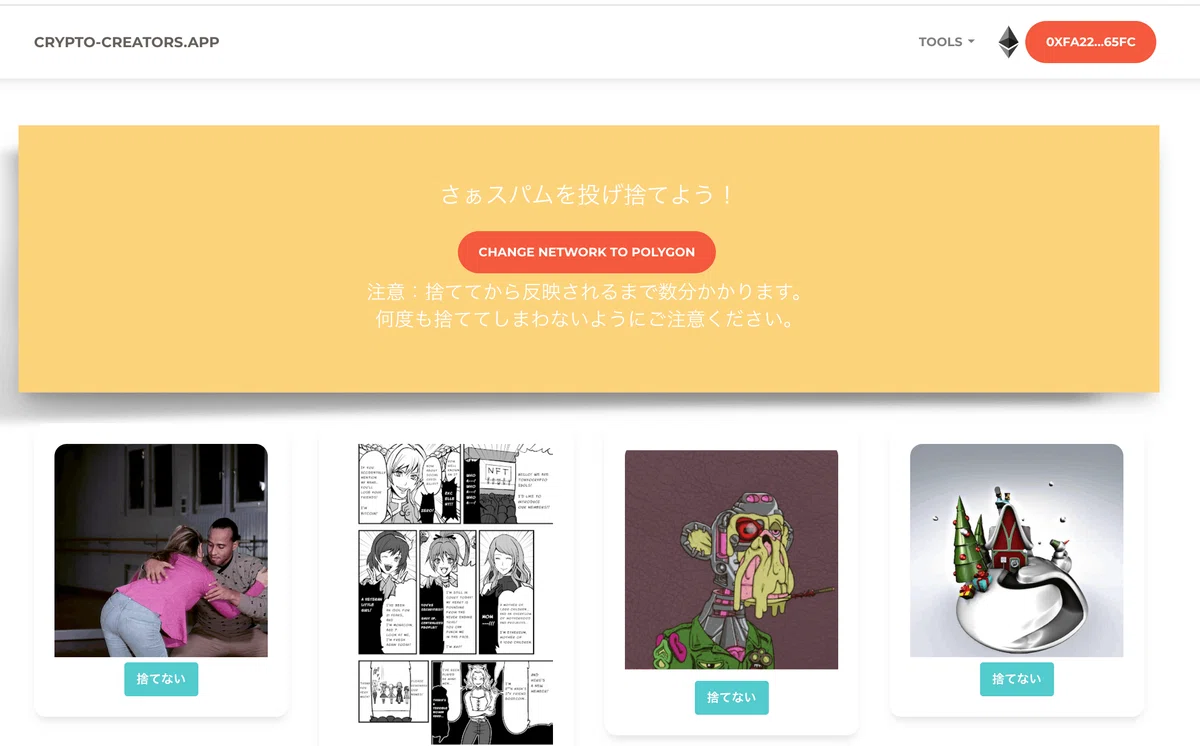Open the TOOLS dropdown menu
1200x746 pixels.
click(946, 42)
